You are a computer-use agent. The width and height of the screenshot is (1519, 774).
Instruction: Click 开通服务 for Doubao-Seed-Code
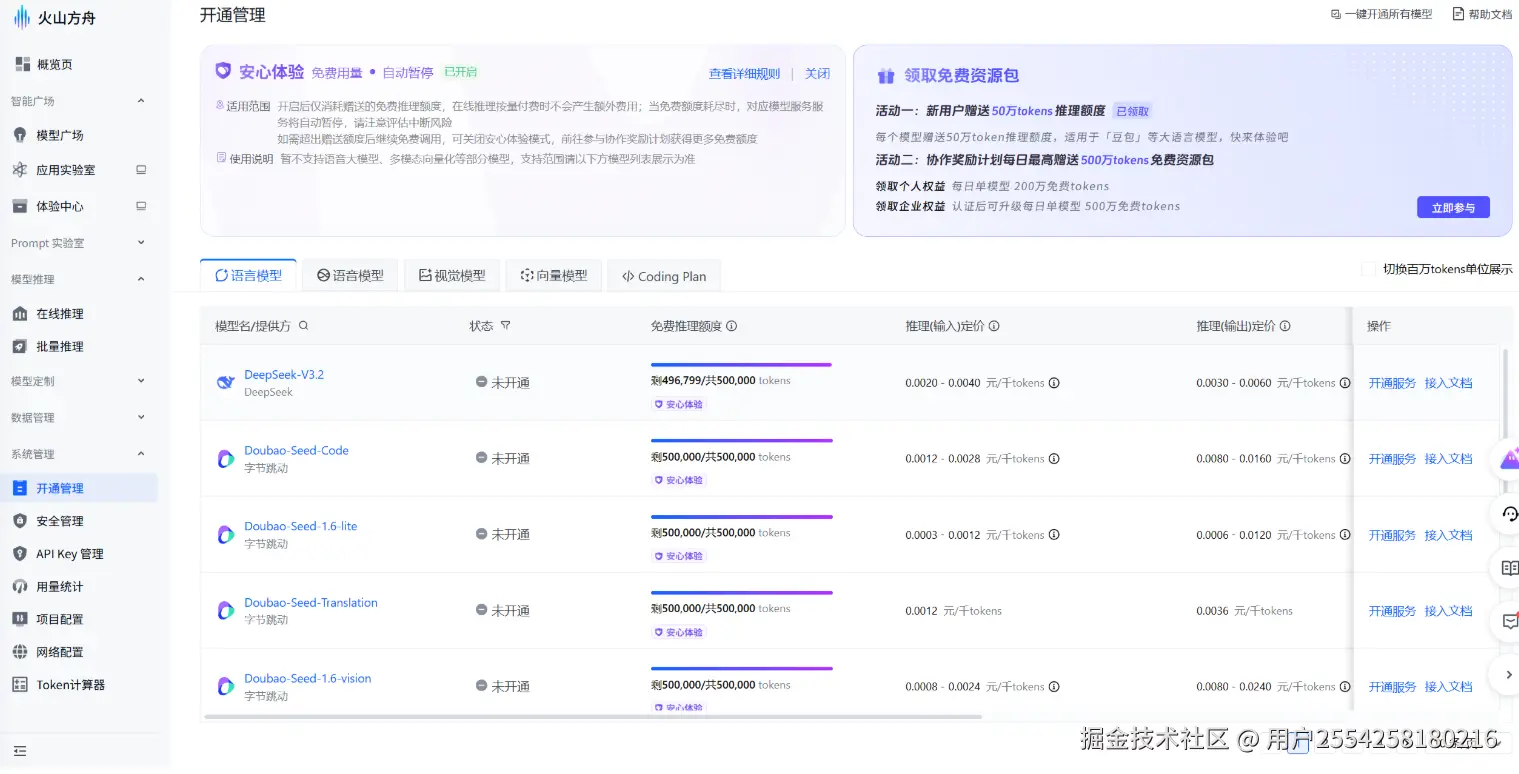tap(1392, 459)
